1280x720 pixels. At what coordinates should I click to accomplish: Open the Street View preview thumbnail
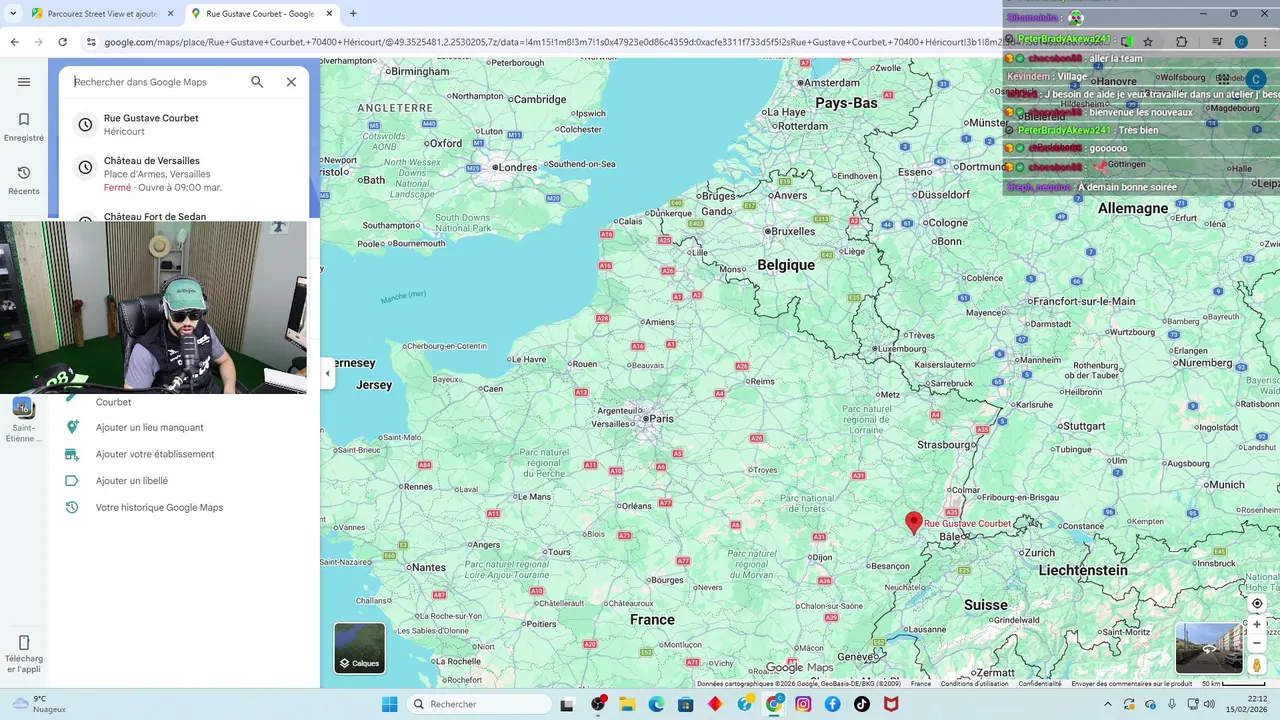point(1209,648)
